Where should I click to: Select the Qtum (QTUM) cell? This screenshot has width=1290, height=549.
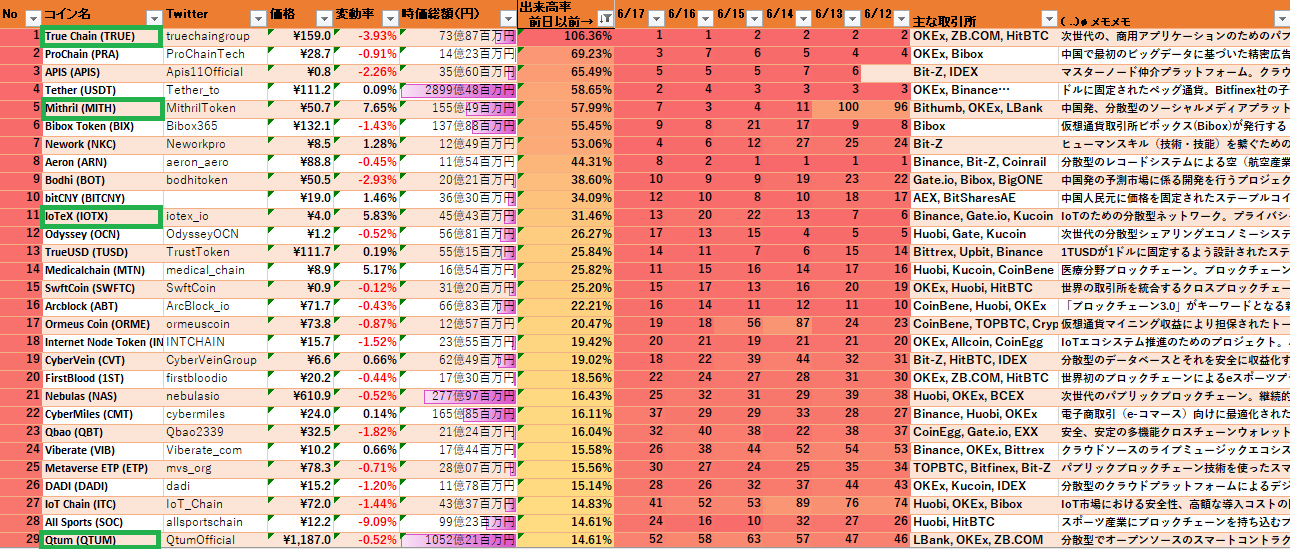(101, 540)
